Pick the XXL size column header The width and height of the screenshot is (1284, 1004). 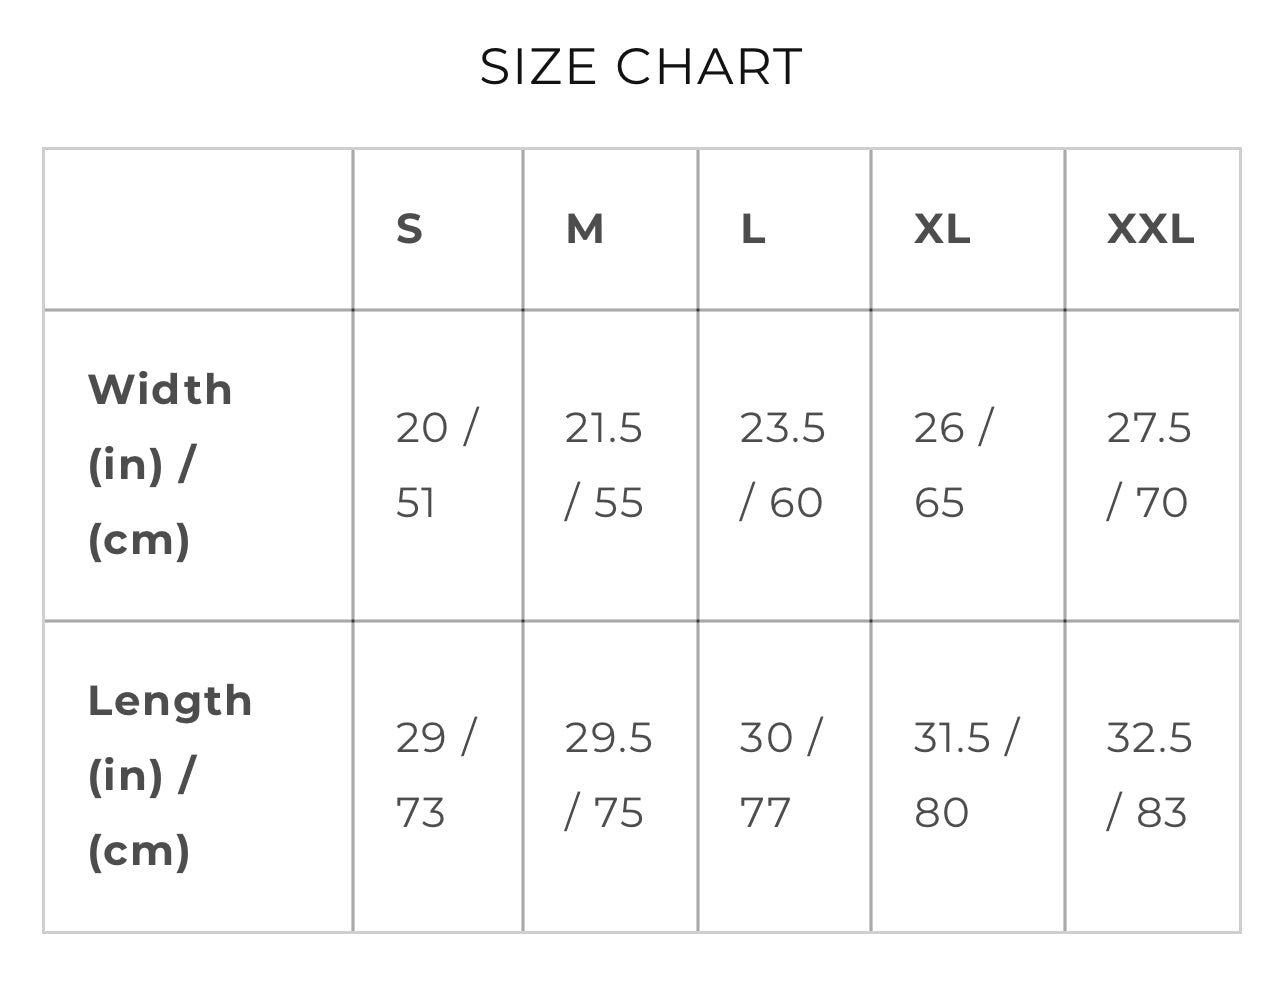[x=1150, y=229]
